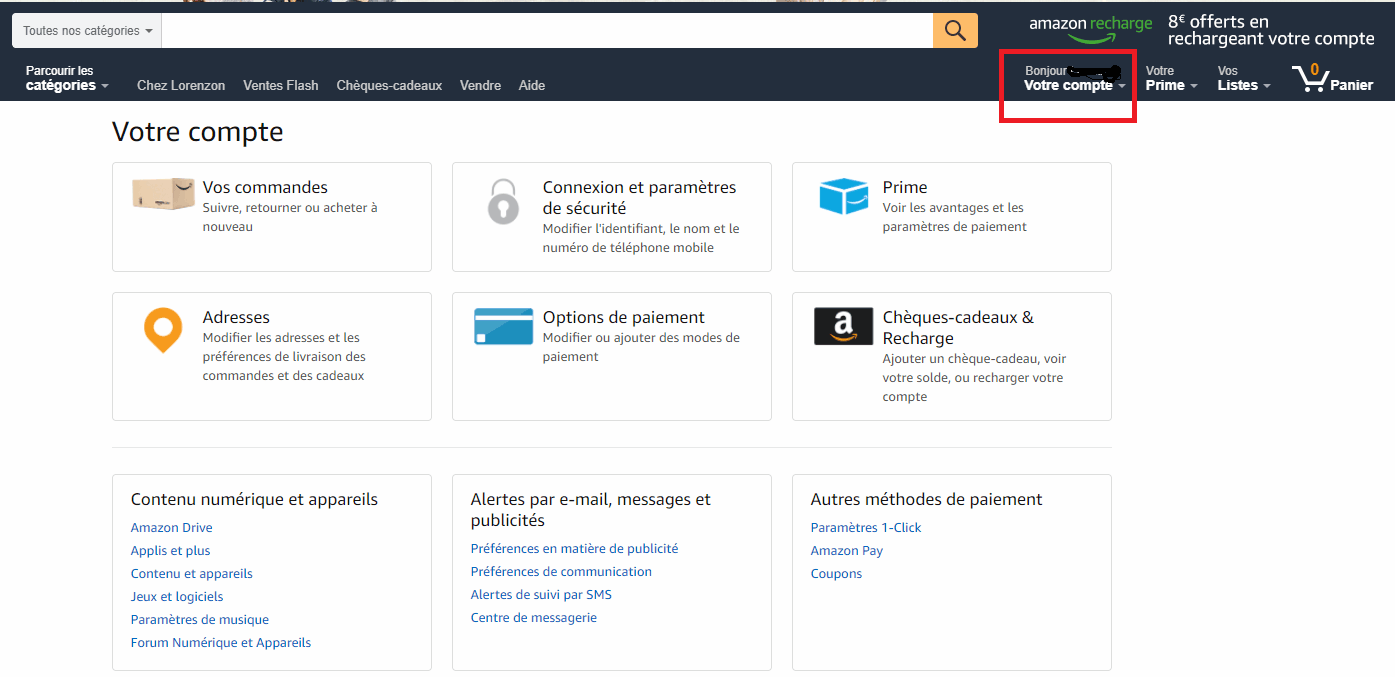1395x677 pixels.
Task: Open the Amazon Pay link
Action: [847, 551]
